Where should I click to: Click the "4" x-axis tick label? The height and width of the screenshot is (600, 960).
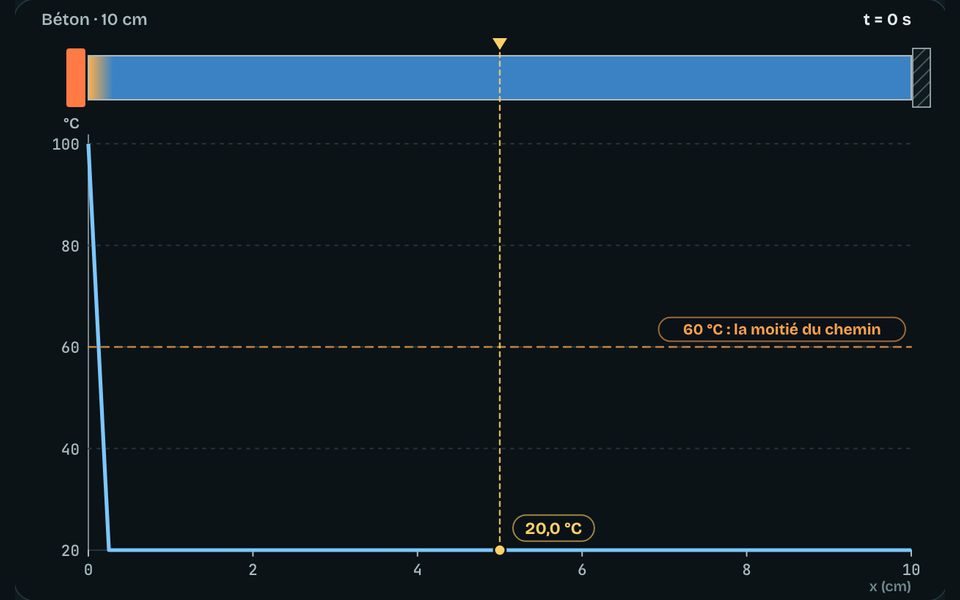click(418, 570)
